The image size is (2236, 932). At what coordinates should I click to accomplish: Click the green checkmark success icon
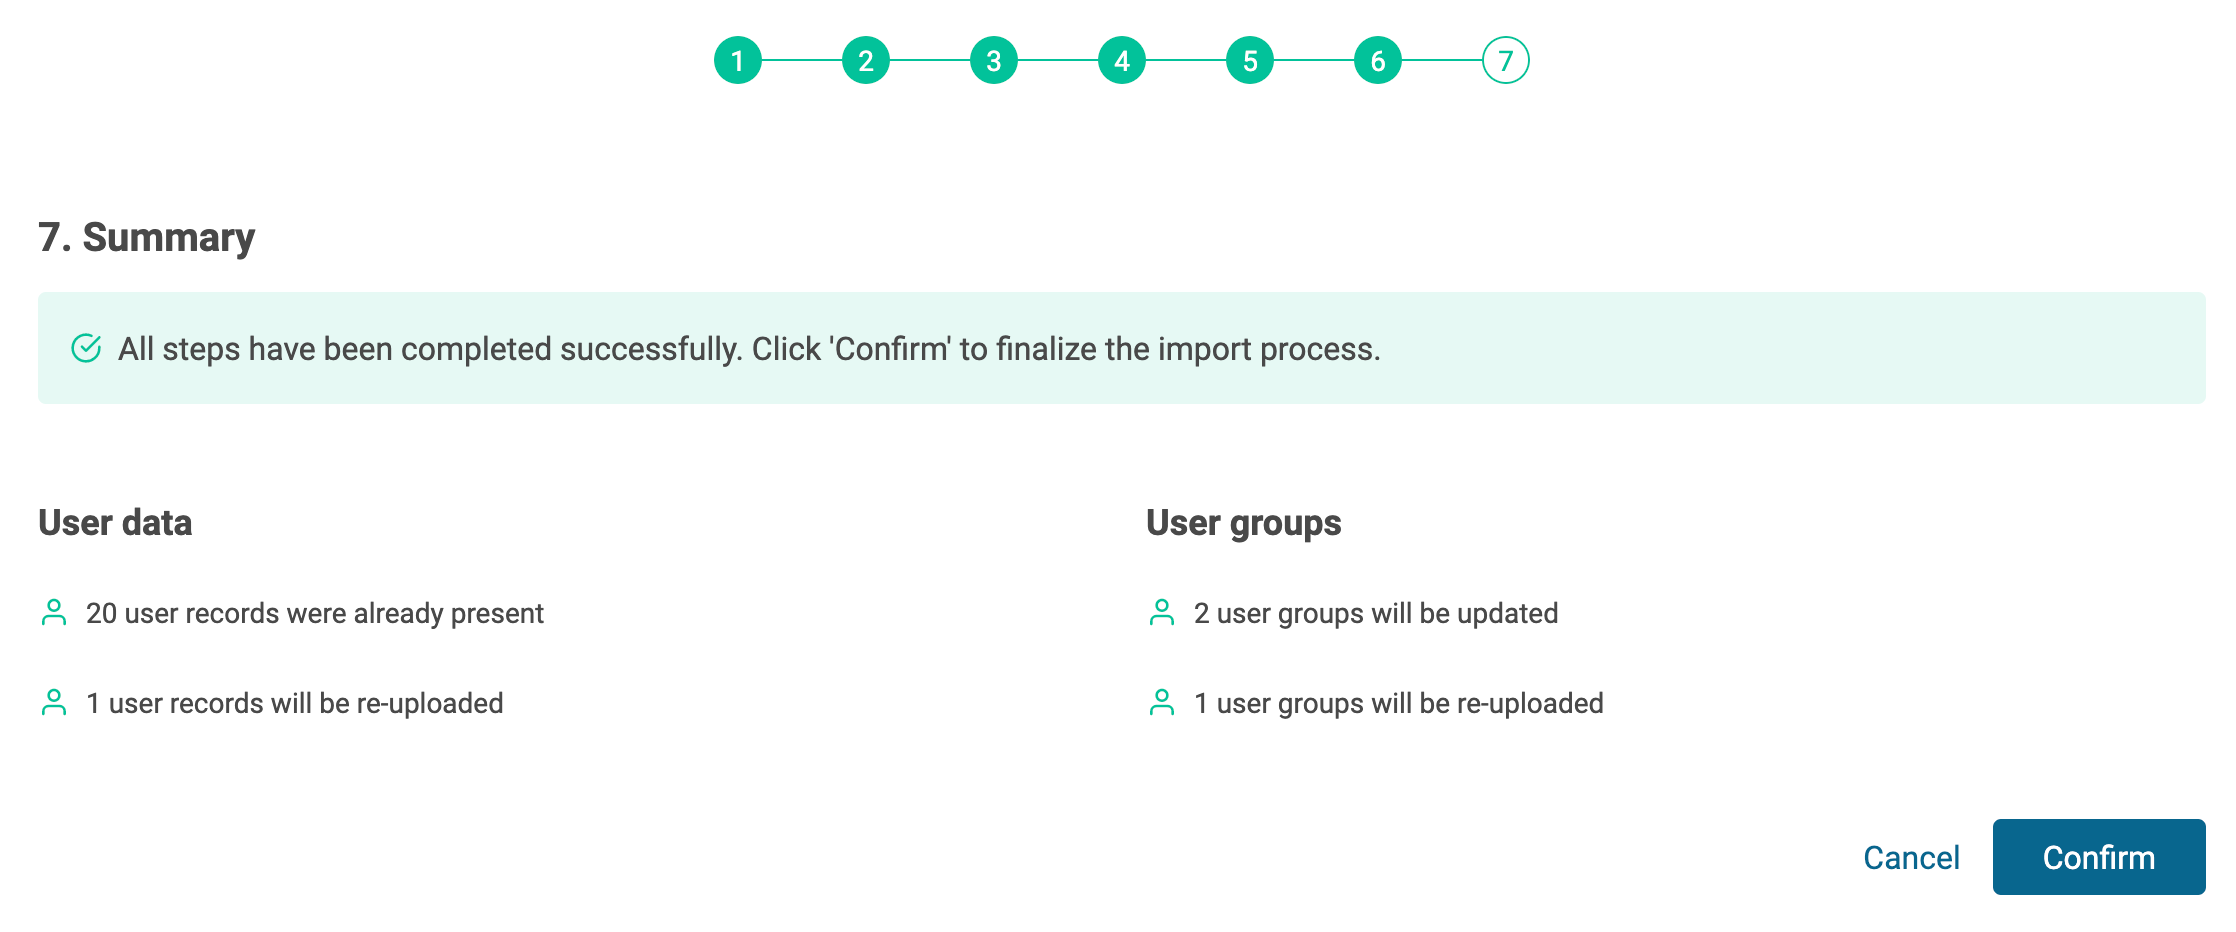pyautogui.click(x=86, y=348)
